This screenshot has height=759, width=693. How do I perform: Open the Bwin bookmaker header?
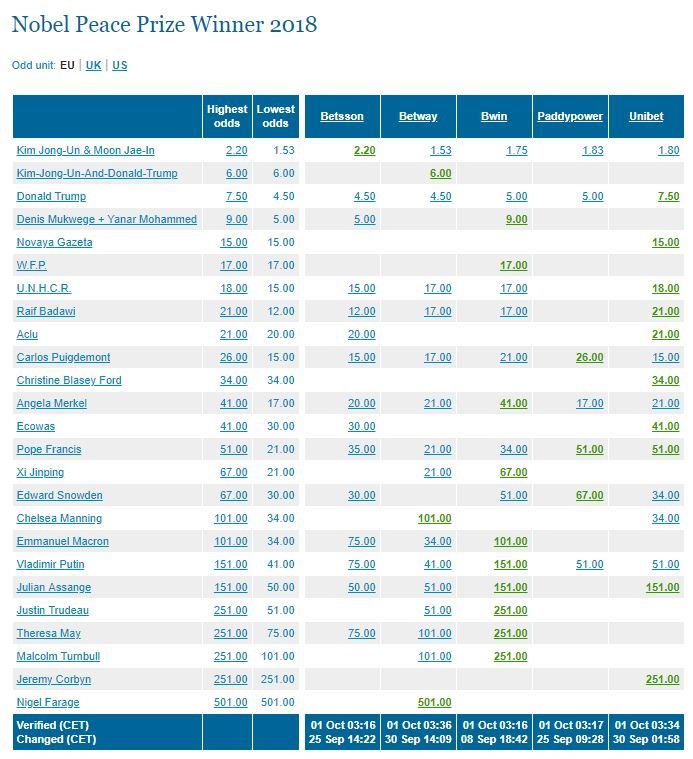point(494,116)
